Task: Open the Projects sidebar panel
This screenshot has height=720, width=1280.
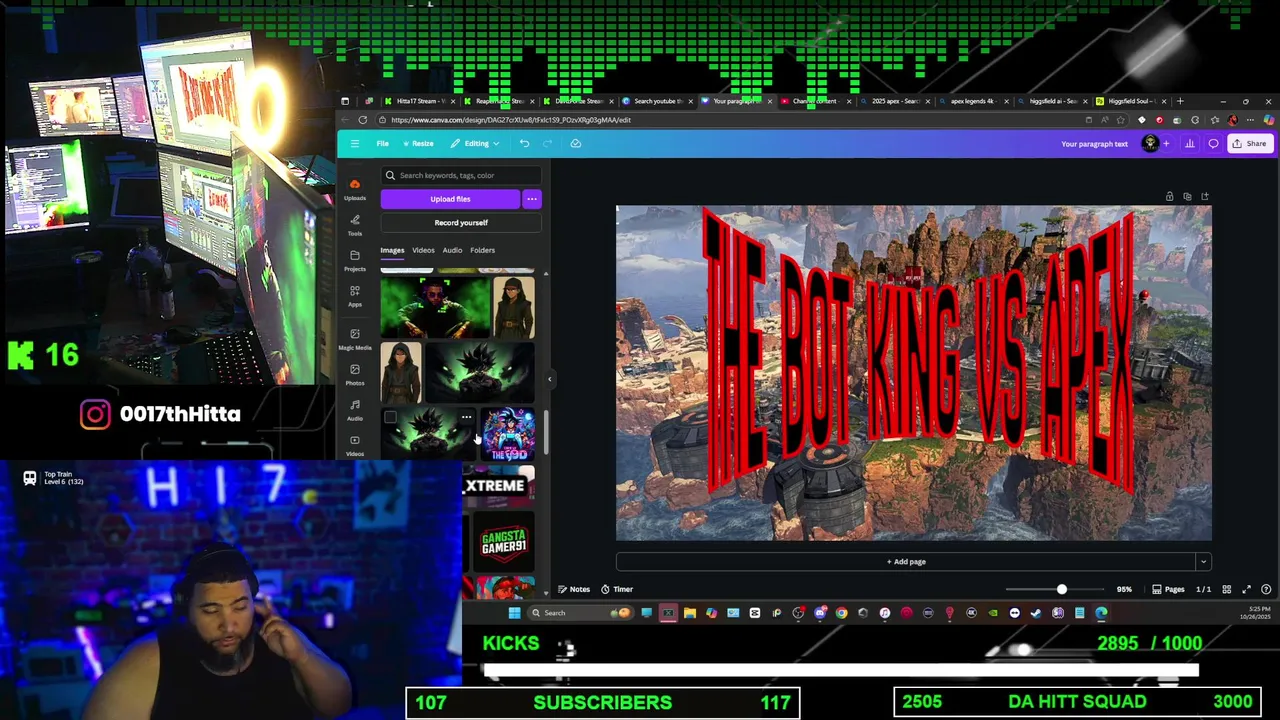Action: [355, 261]
